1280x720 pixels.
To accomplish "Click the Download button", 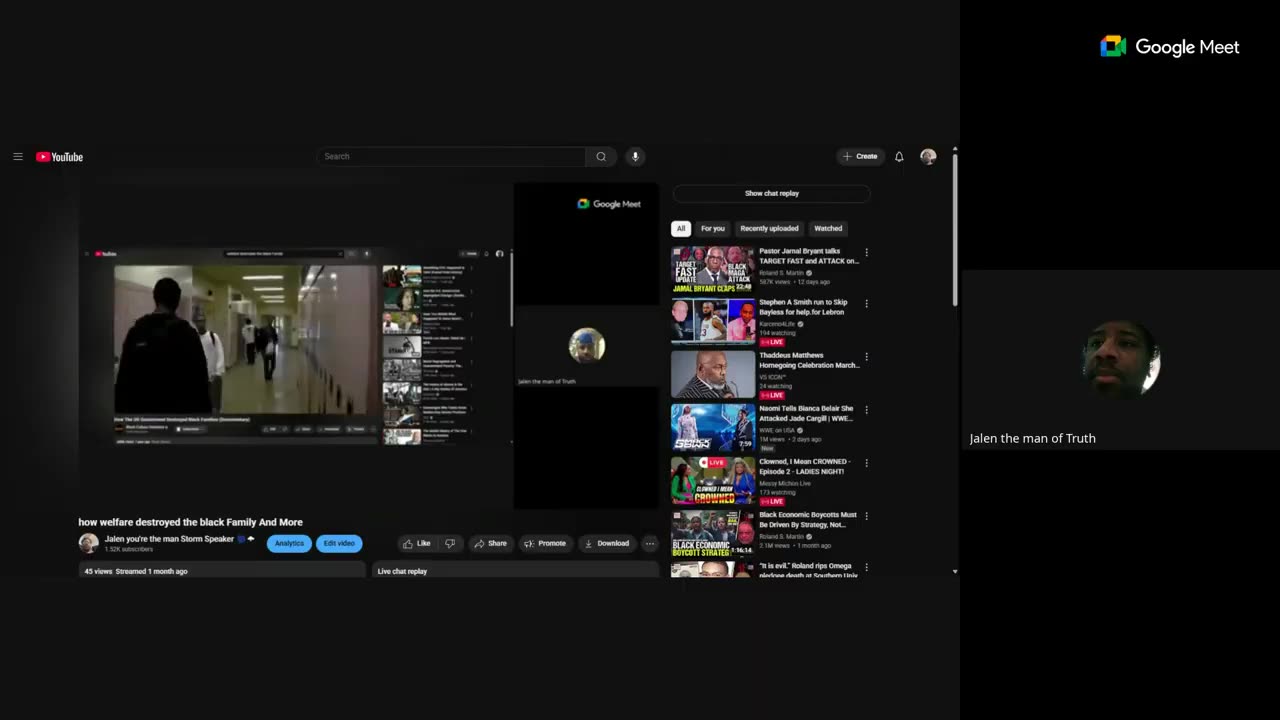I will point(607,543).
